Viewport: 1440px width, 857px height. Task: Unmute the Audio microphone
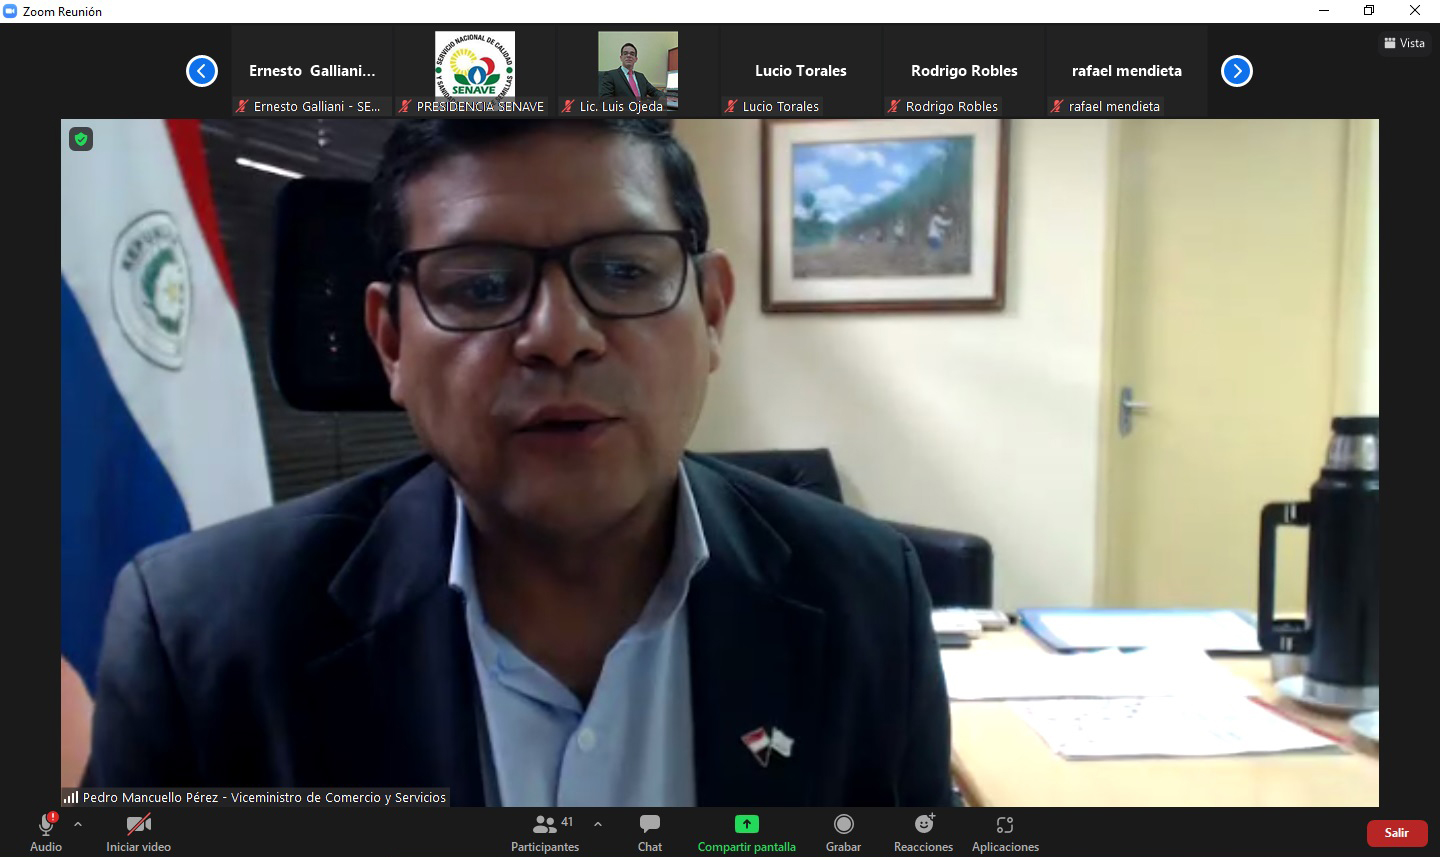(46, 832)
